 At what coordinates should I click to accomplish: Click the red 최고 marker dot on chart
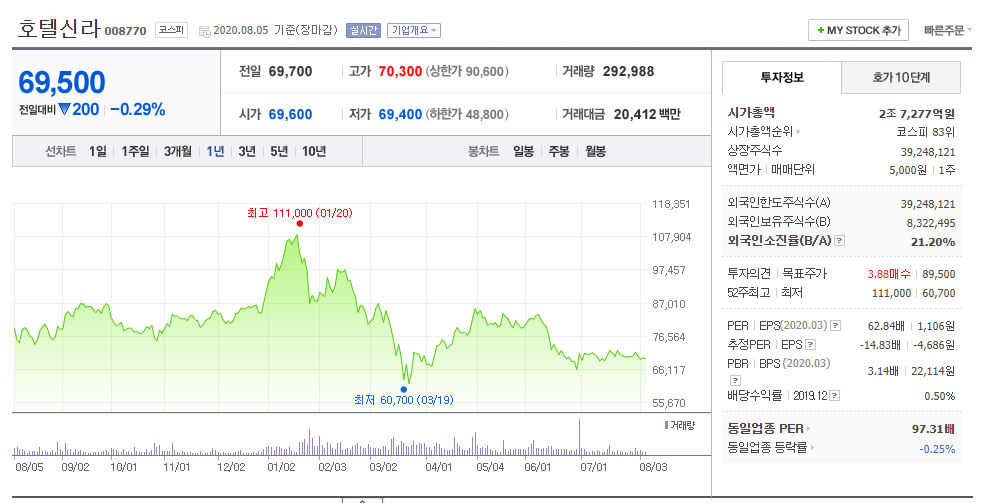[300, 223]
